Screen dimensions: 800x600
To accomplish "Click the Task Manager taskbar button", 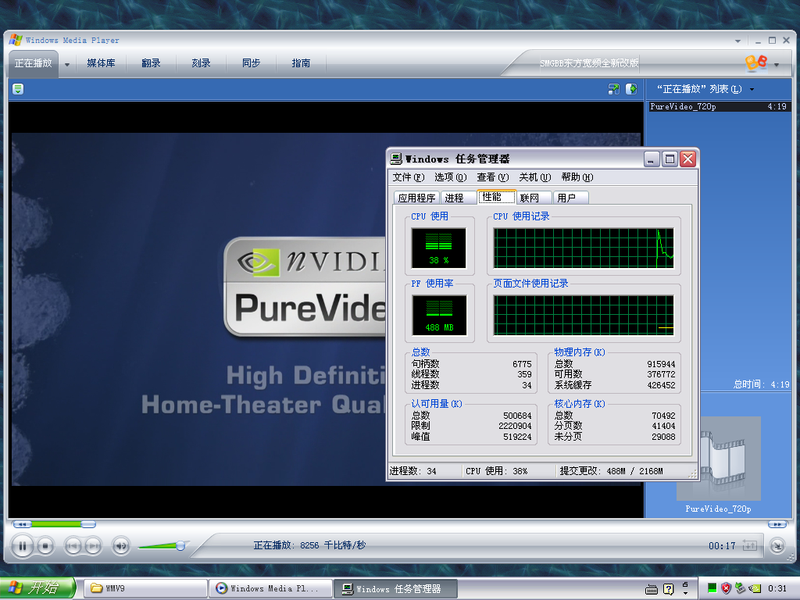I will 395,588.
